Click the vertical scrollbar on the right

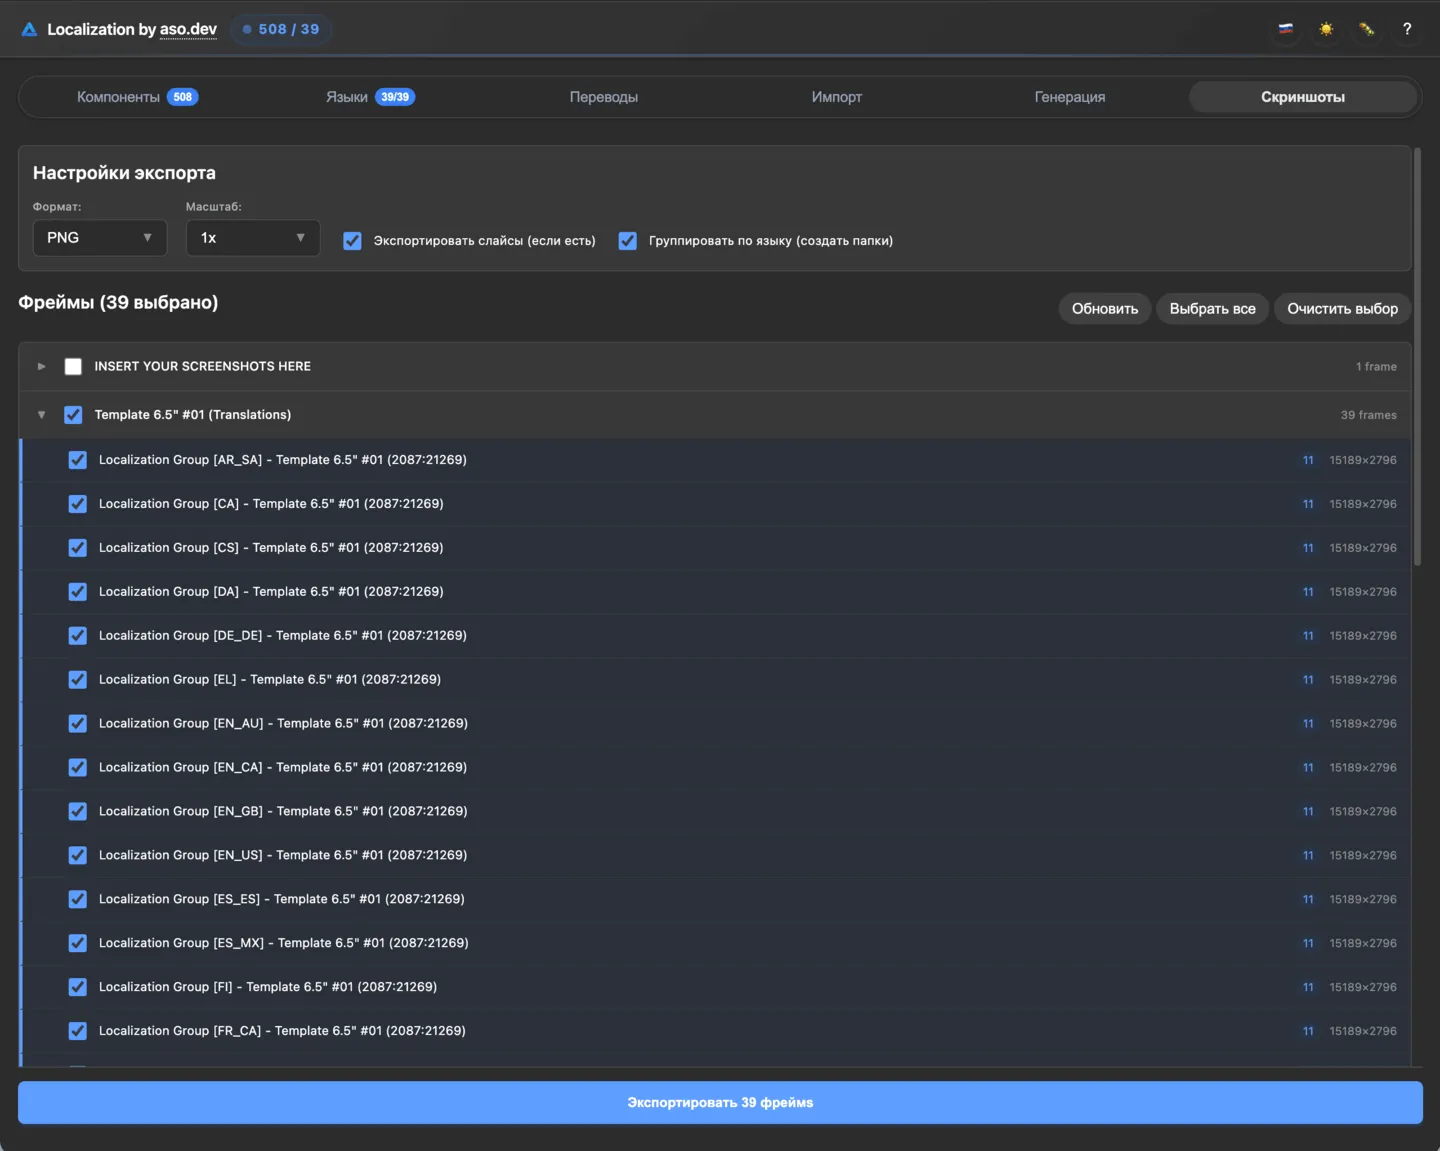[1417, 357]
